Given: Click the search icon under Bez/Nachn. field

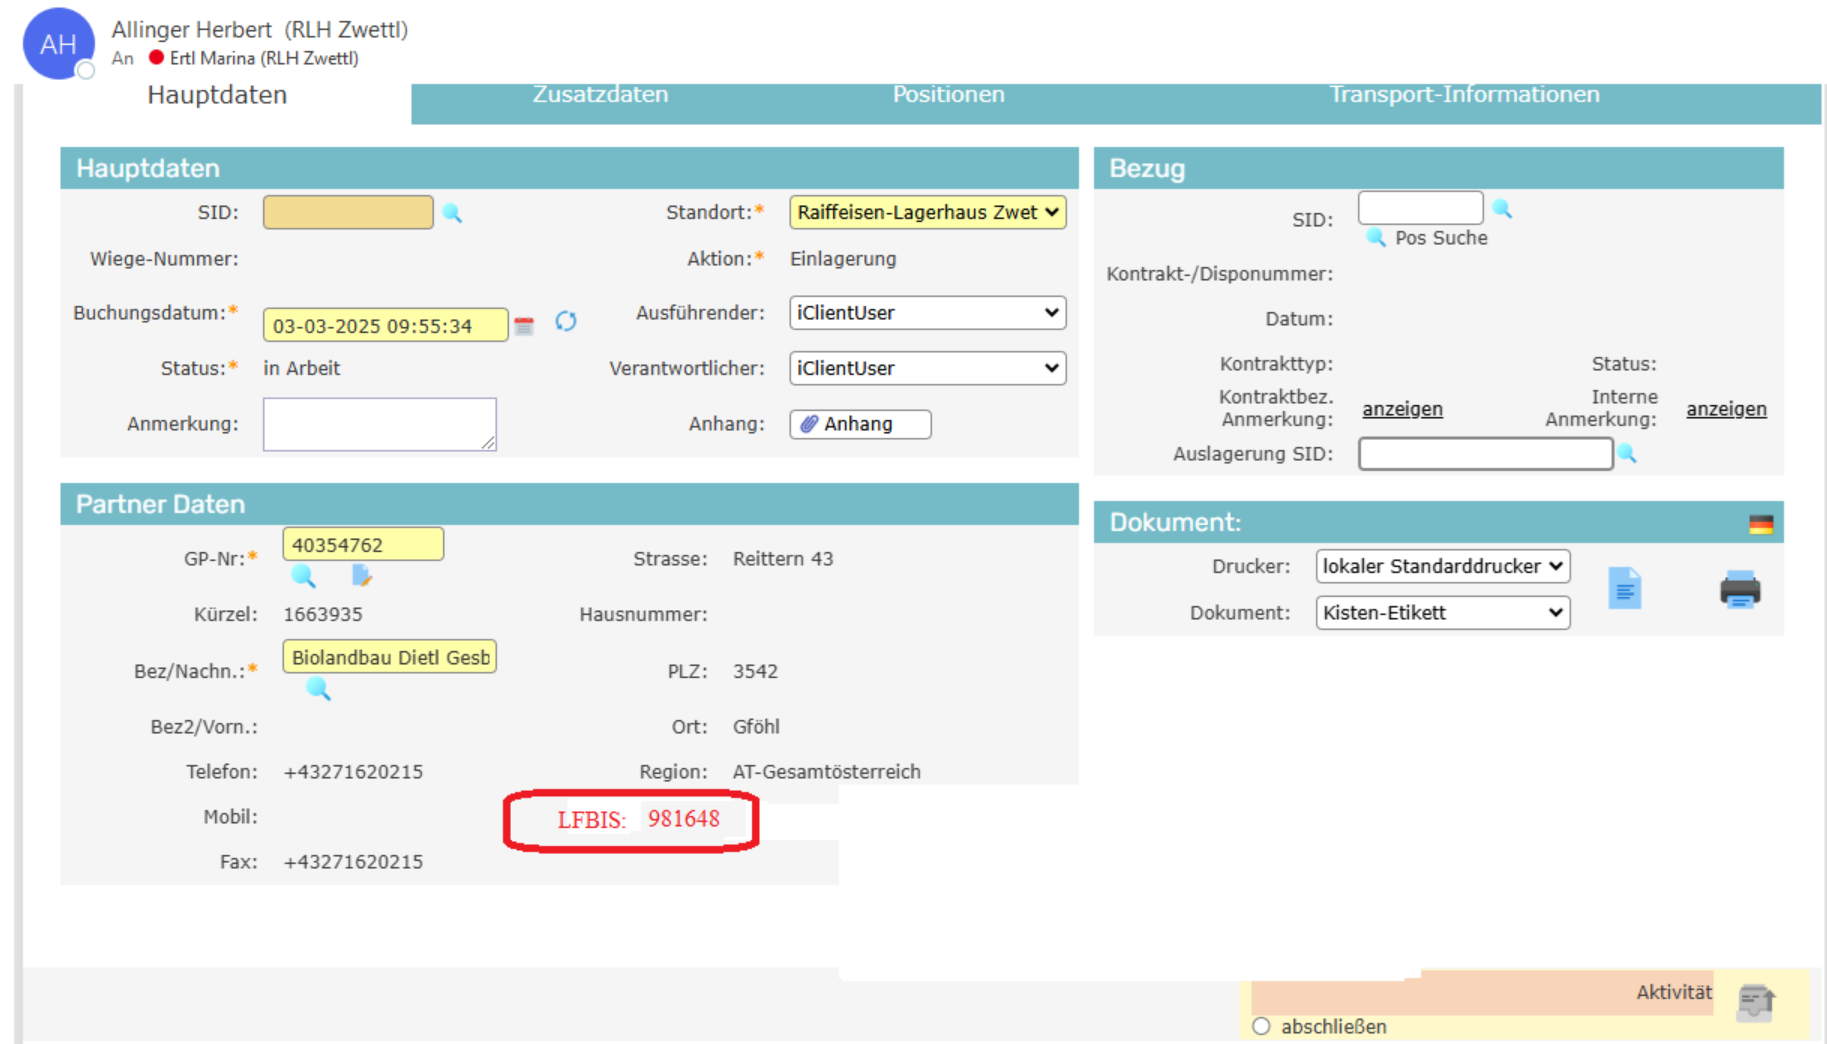Looking at the screenshot, I should pyautogui.click(x=318, y=688).
